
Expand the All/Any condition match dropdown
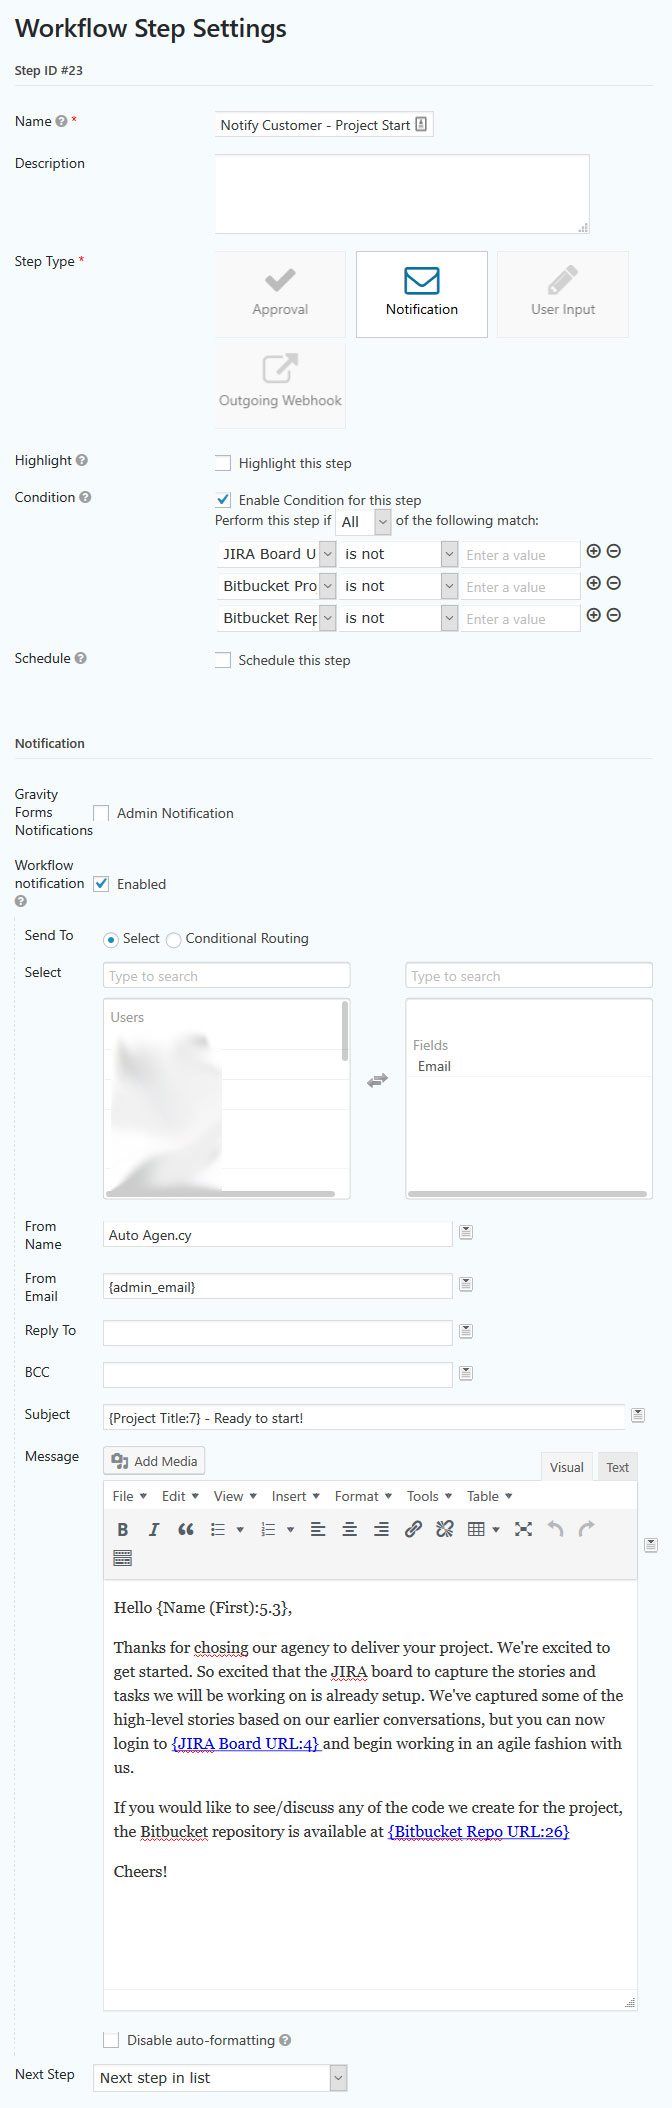(x=363, y=522)
